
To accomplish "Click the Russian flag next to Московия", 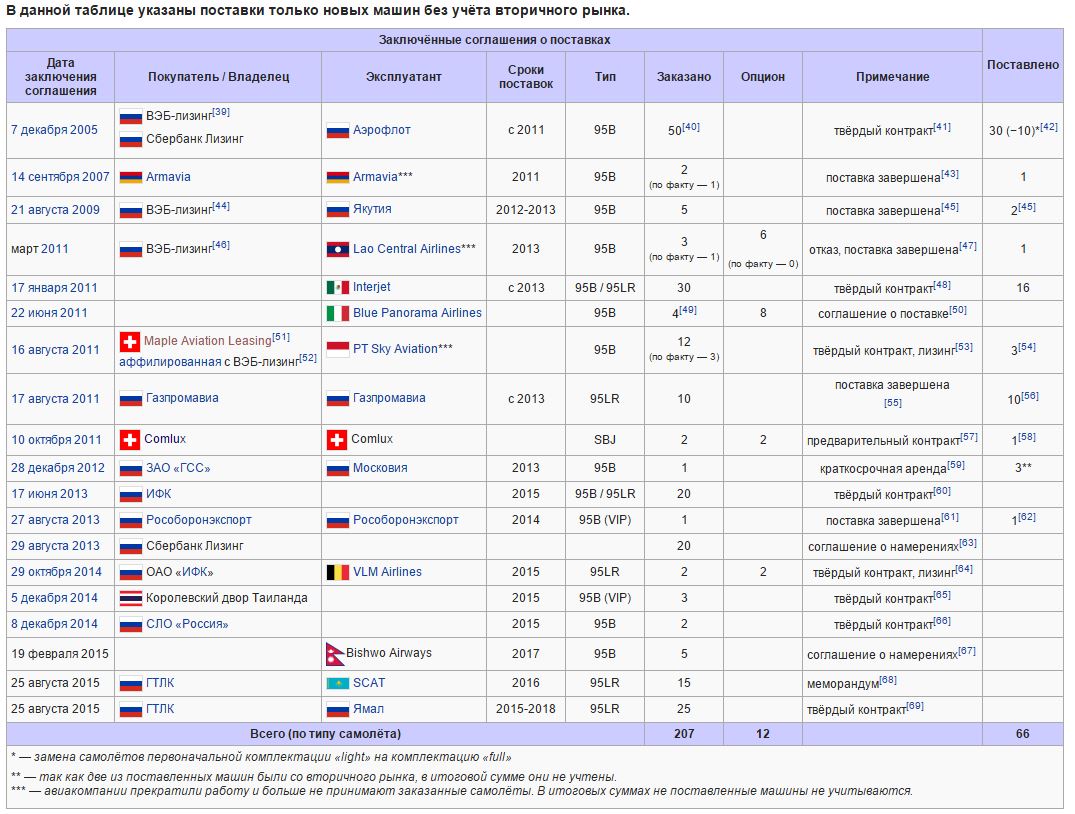I will click(337, 468).
